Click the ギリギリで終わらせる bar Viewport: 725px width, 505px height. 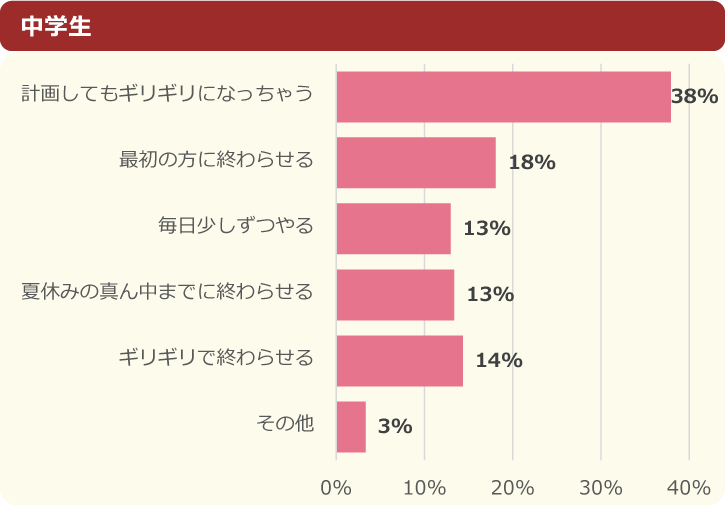399,361
